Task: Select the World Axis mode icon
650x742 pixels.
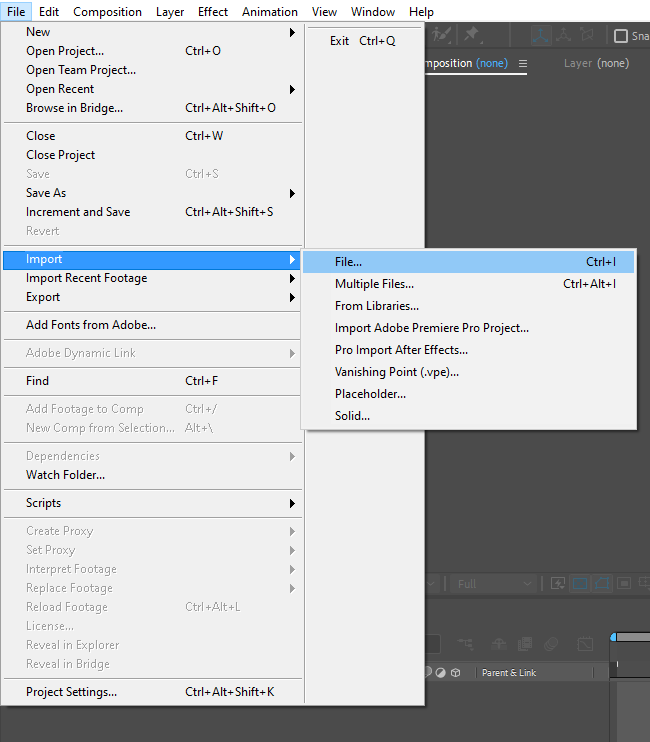Action: (x=564, y=35)
